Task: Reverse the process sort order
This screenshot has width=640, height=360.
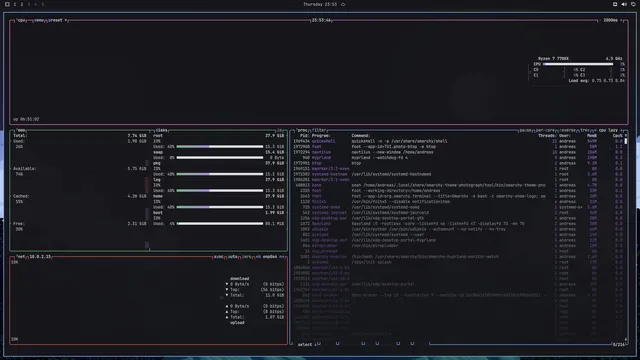Action: point(567,130)
